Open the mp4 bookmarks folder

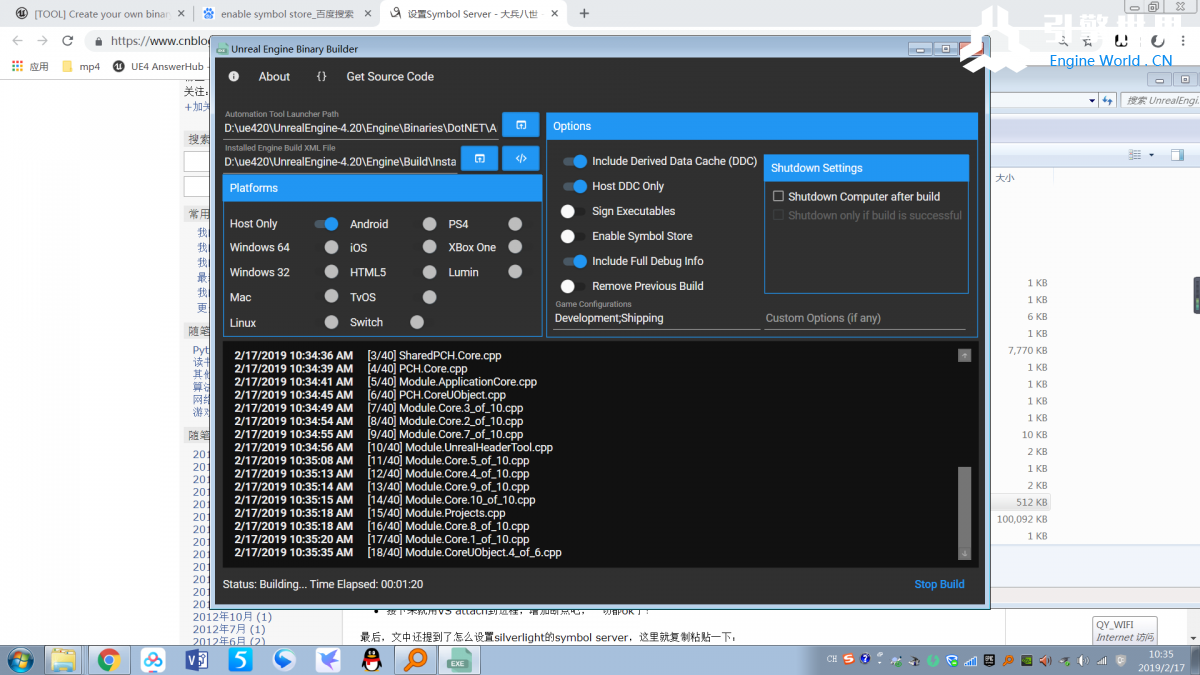(81, 67)
